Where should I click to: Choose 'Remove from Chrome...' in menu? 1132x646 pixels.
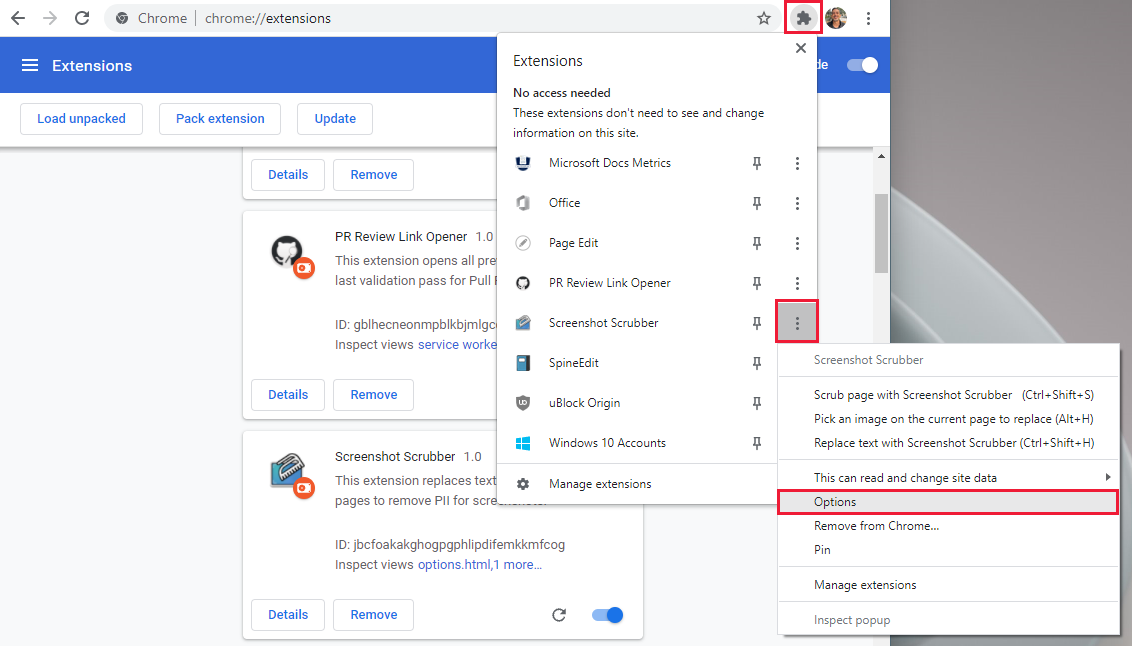(948, 525)
